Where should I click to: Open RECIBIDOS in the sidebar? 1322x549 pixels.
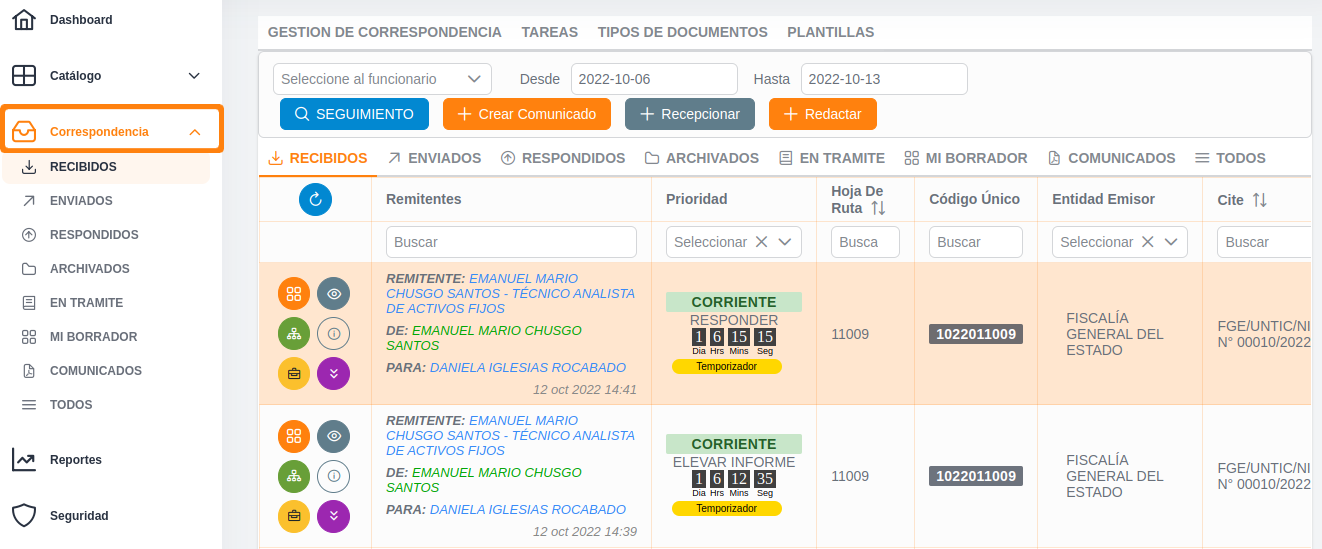pyautogui.click(x=106, y=167)
